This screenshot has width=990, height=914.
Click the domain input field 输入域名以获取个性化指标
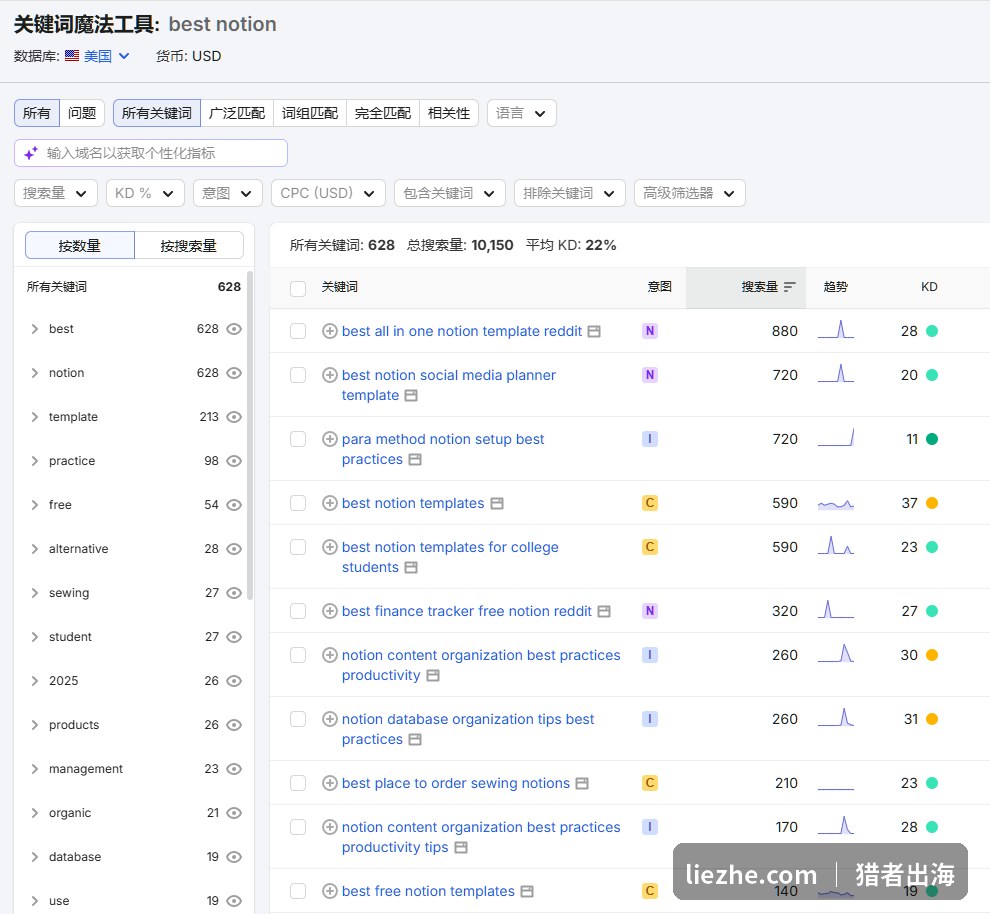click(x=151, y=153)
